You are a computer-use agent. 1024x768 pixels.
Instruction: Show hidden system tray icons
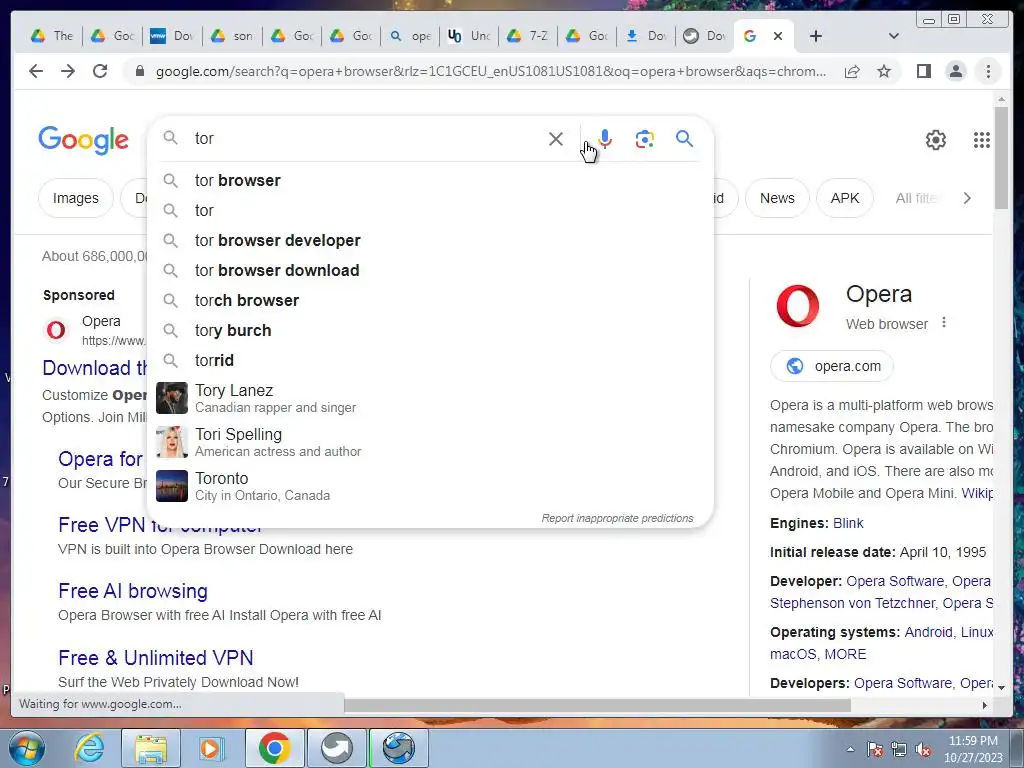tap(850, 749)
